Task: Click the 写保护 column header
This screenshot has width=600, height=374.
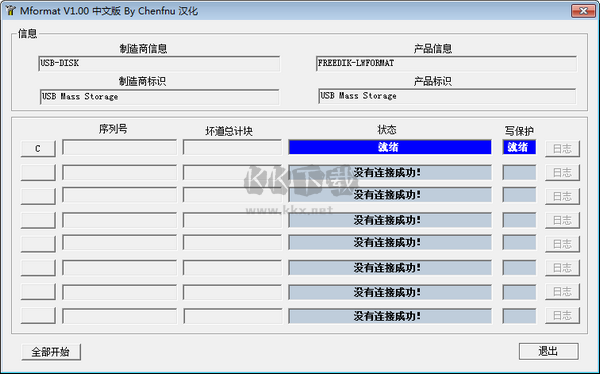Action: click(519, 131)
